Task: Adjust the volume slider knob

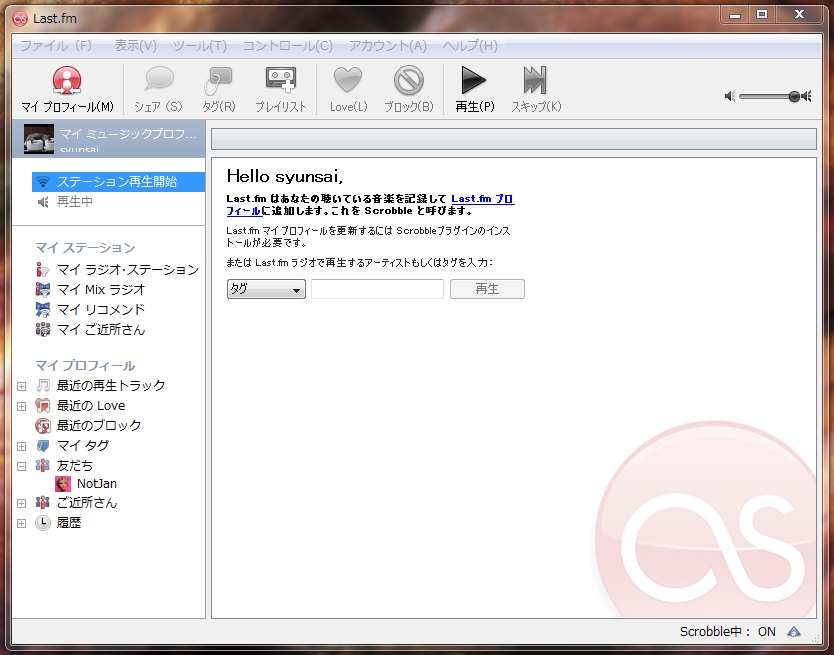Action: (794, 96)
